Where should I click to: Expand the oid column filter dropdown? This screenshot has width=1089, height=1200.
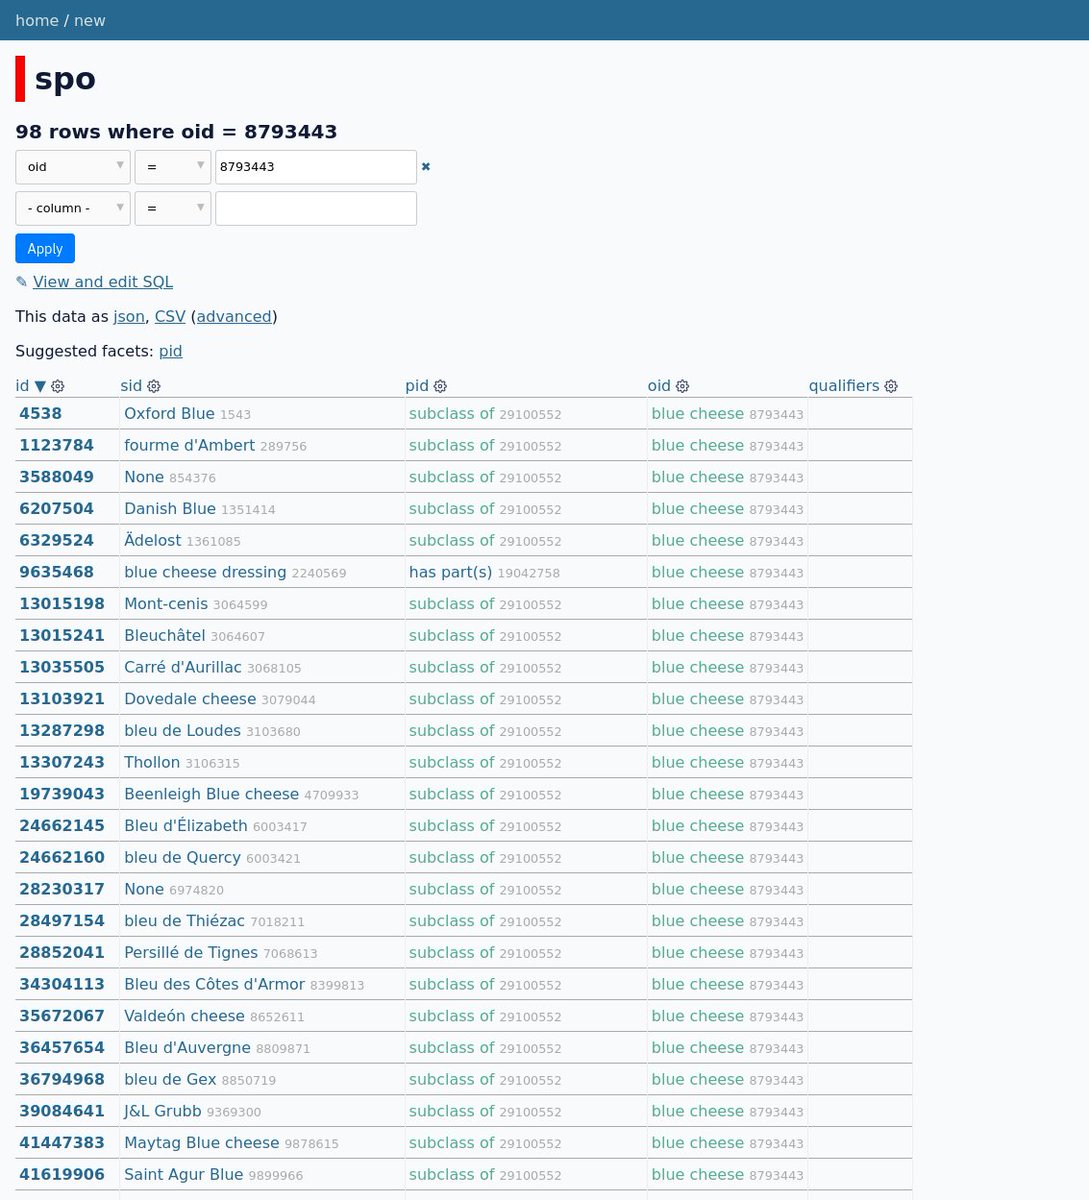click(x=73, y=167)
